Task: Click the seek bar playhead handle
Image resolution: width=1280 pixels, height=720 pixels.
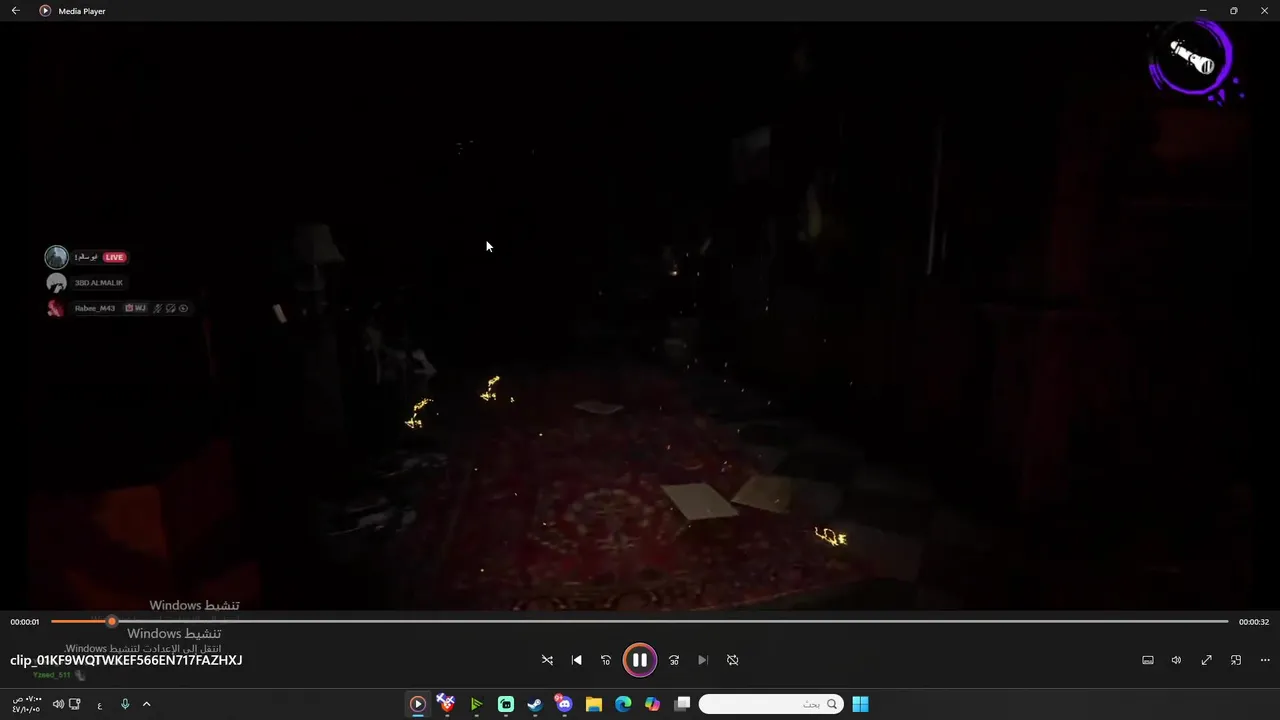Action: (111, 621)
